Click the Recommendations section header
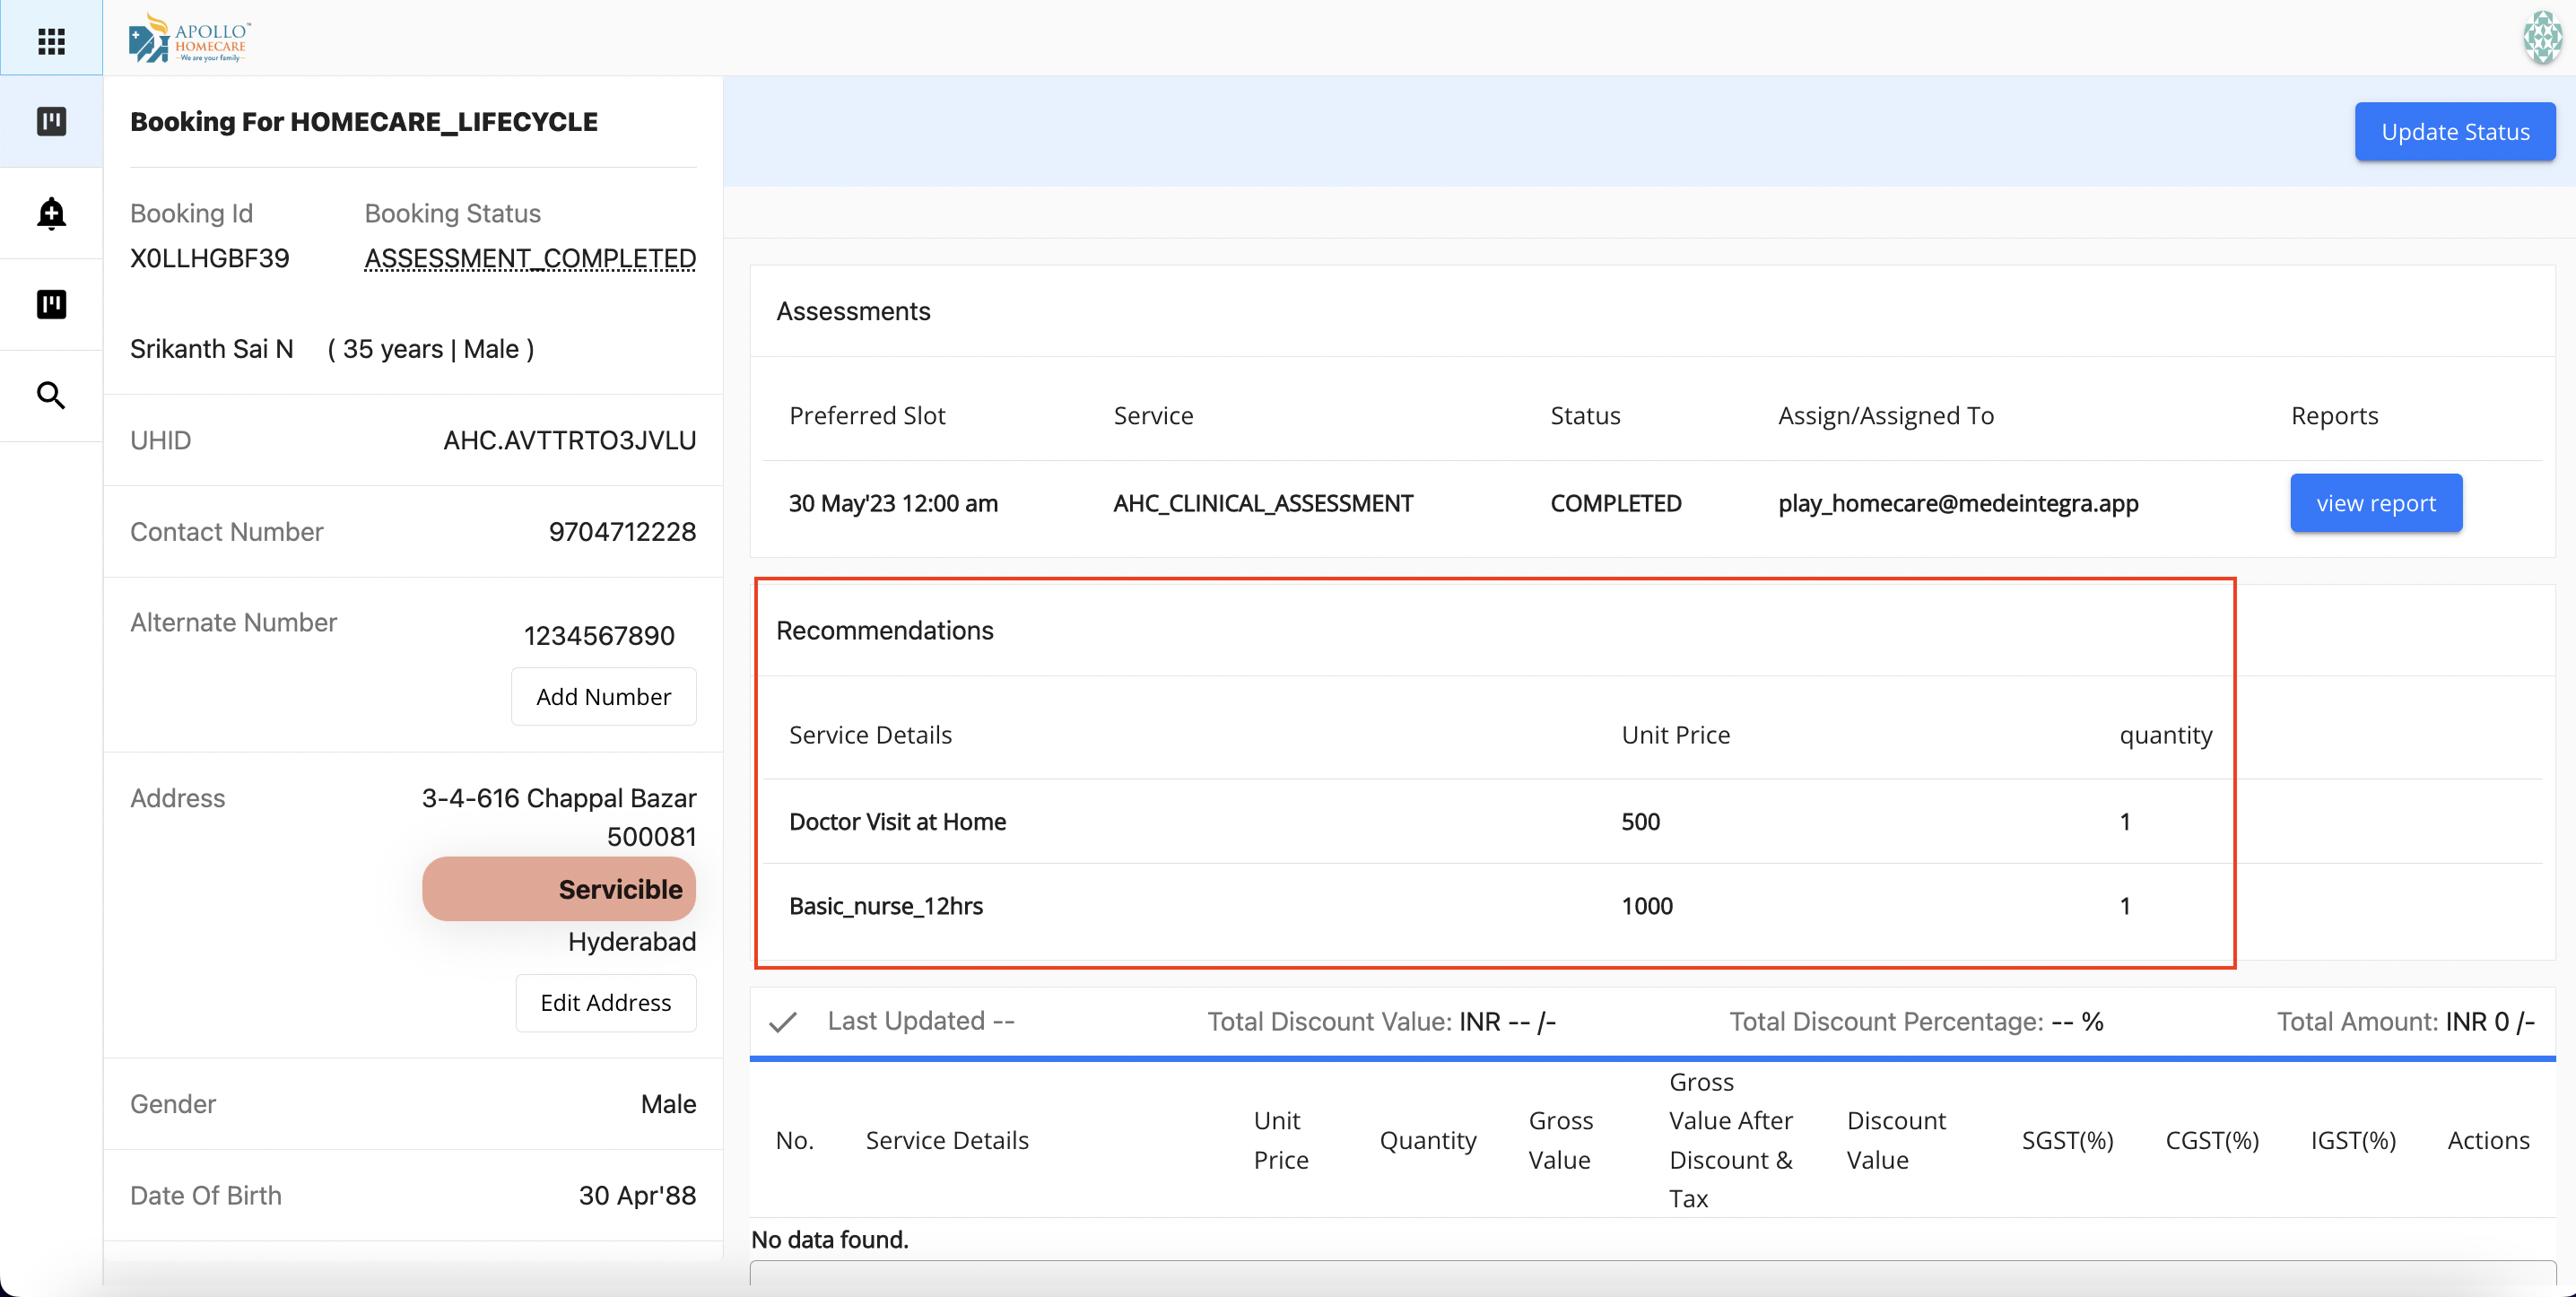The image size is (2576, 1297). tap(884, 630)
